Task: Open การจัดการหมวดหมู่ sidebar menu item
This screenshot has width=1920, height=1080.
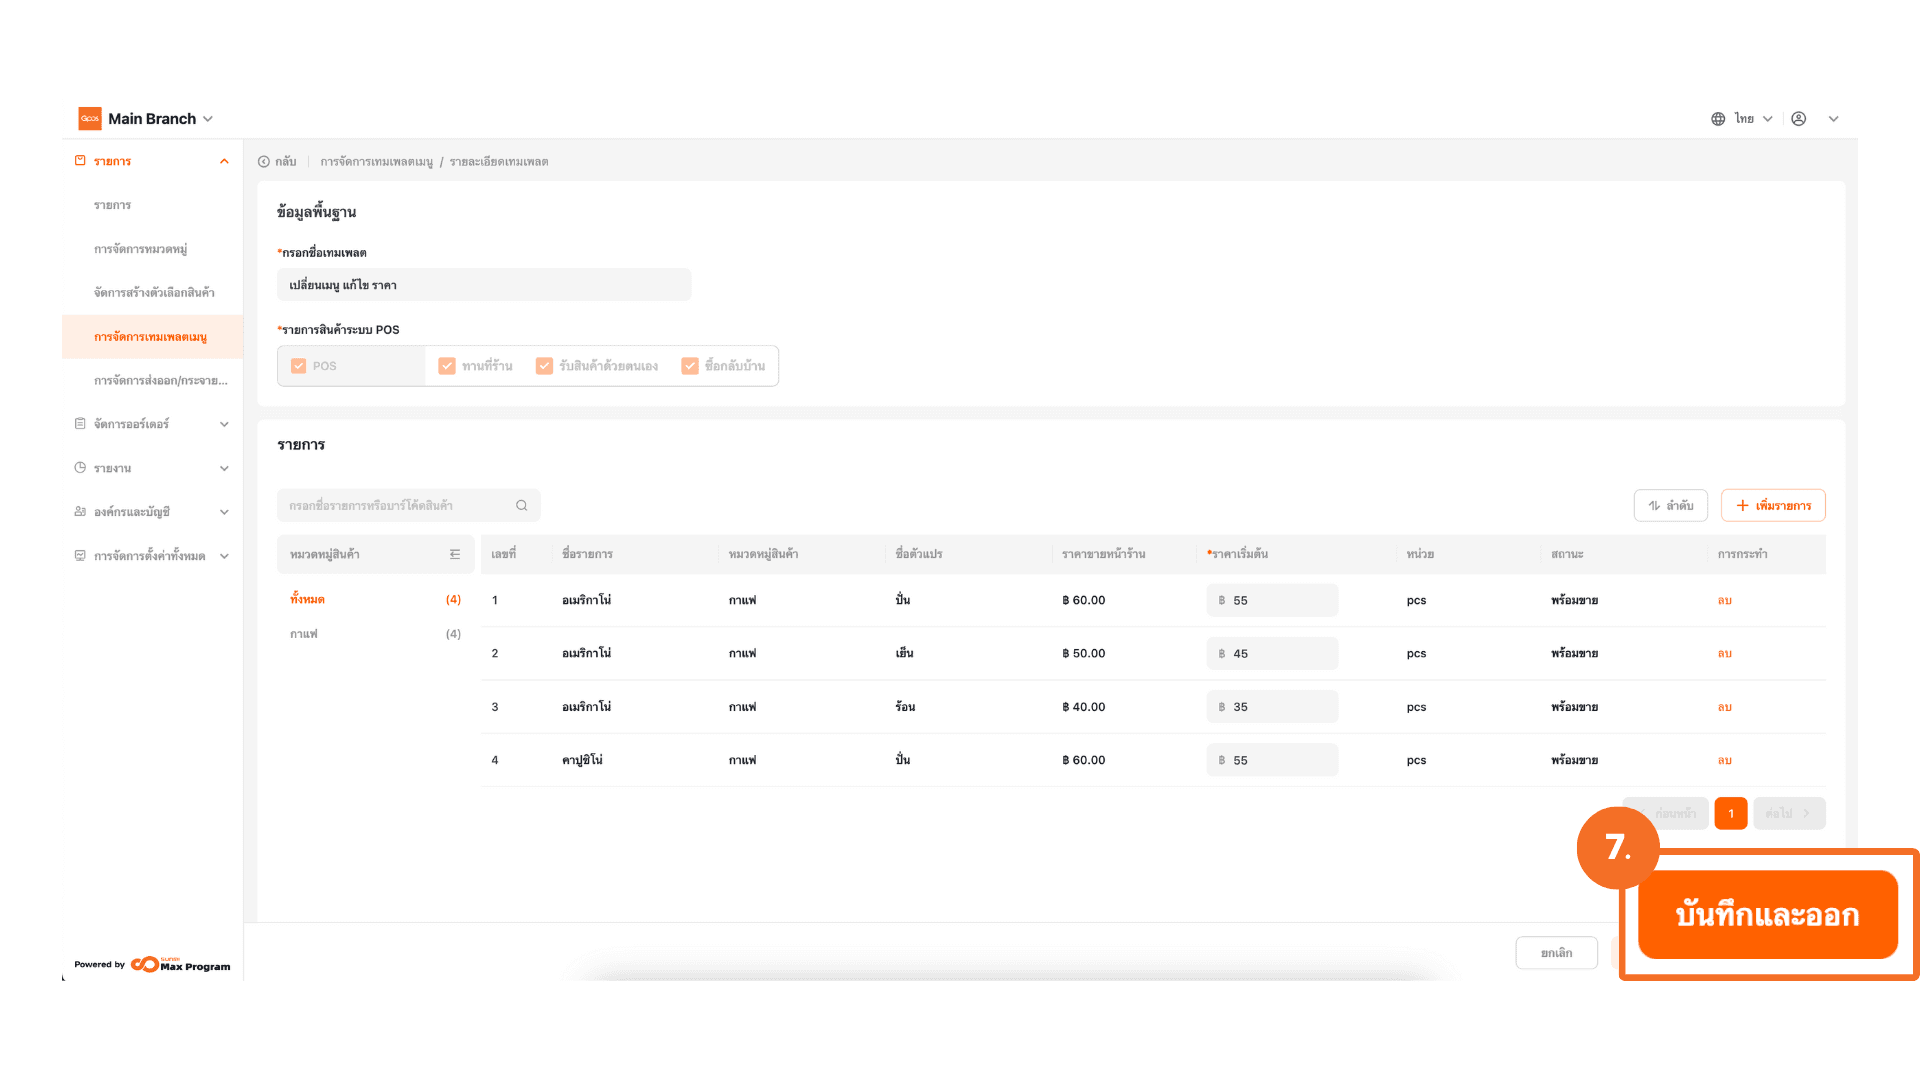Action: tap(141, 249)
